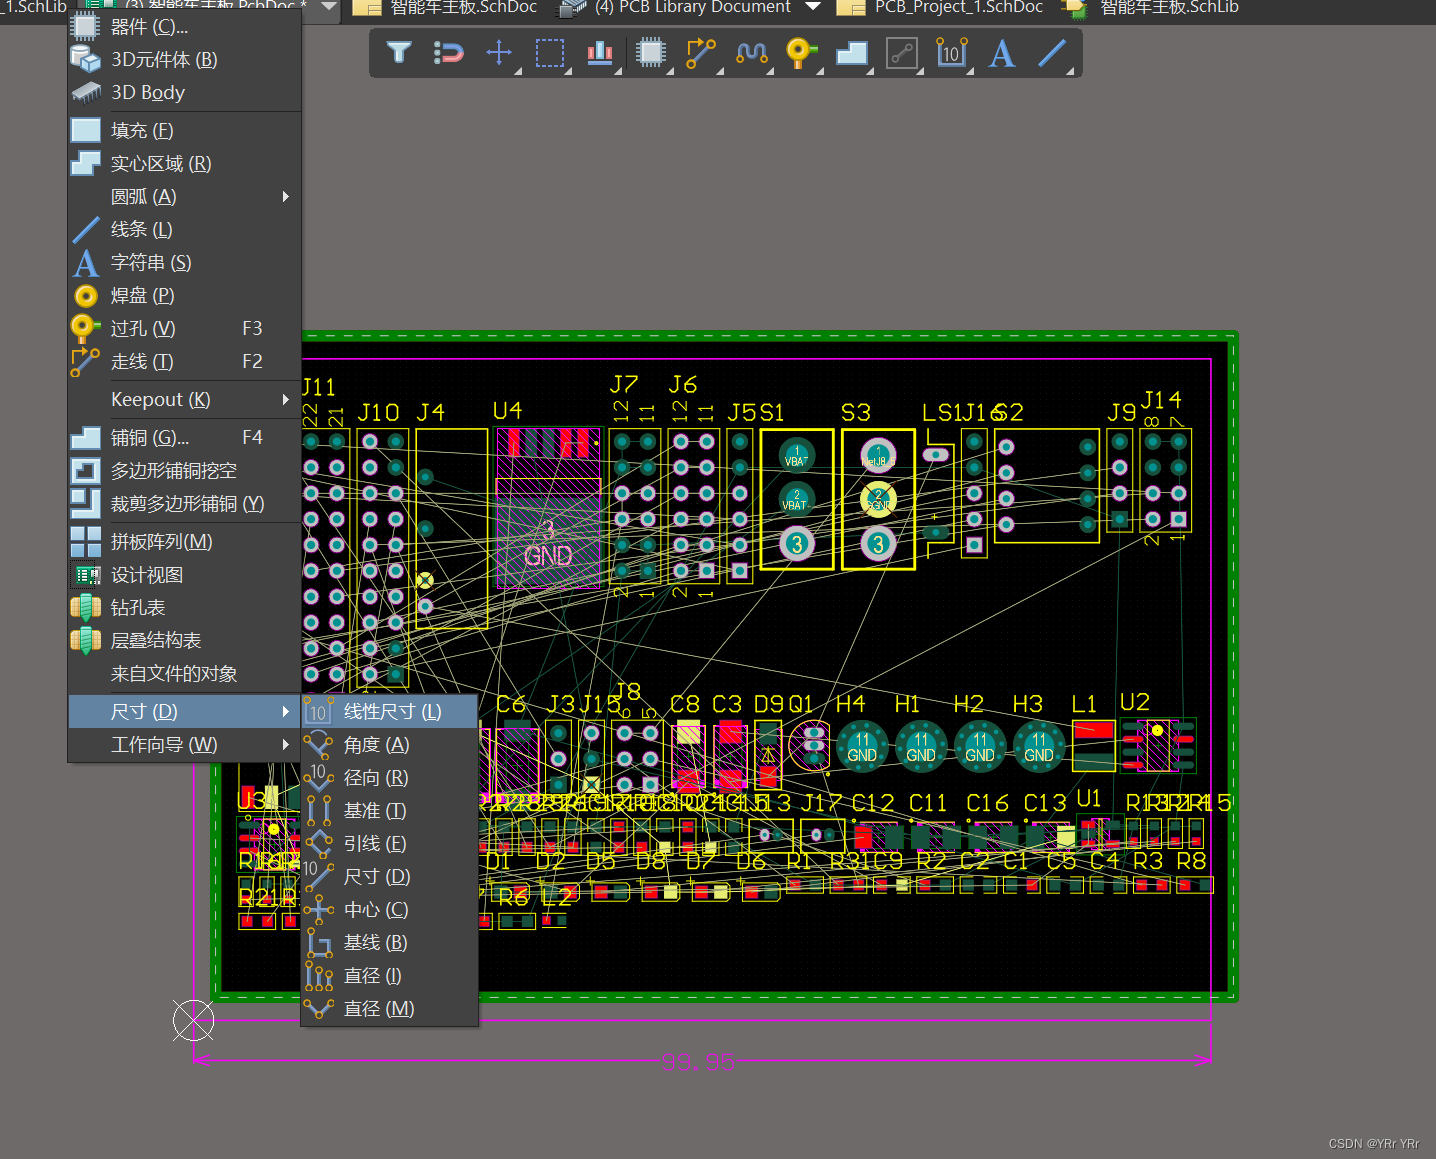Choose 拼板阵列(M) menu entry
Screen dimensions: 1436x1159
click(185, 541)
